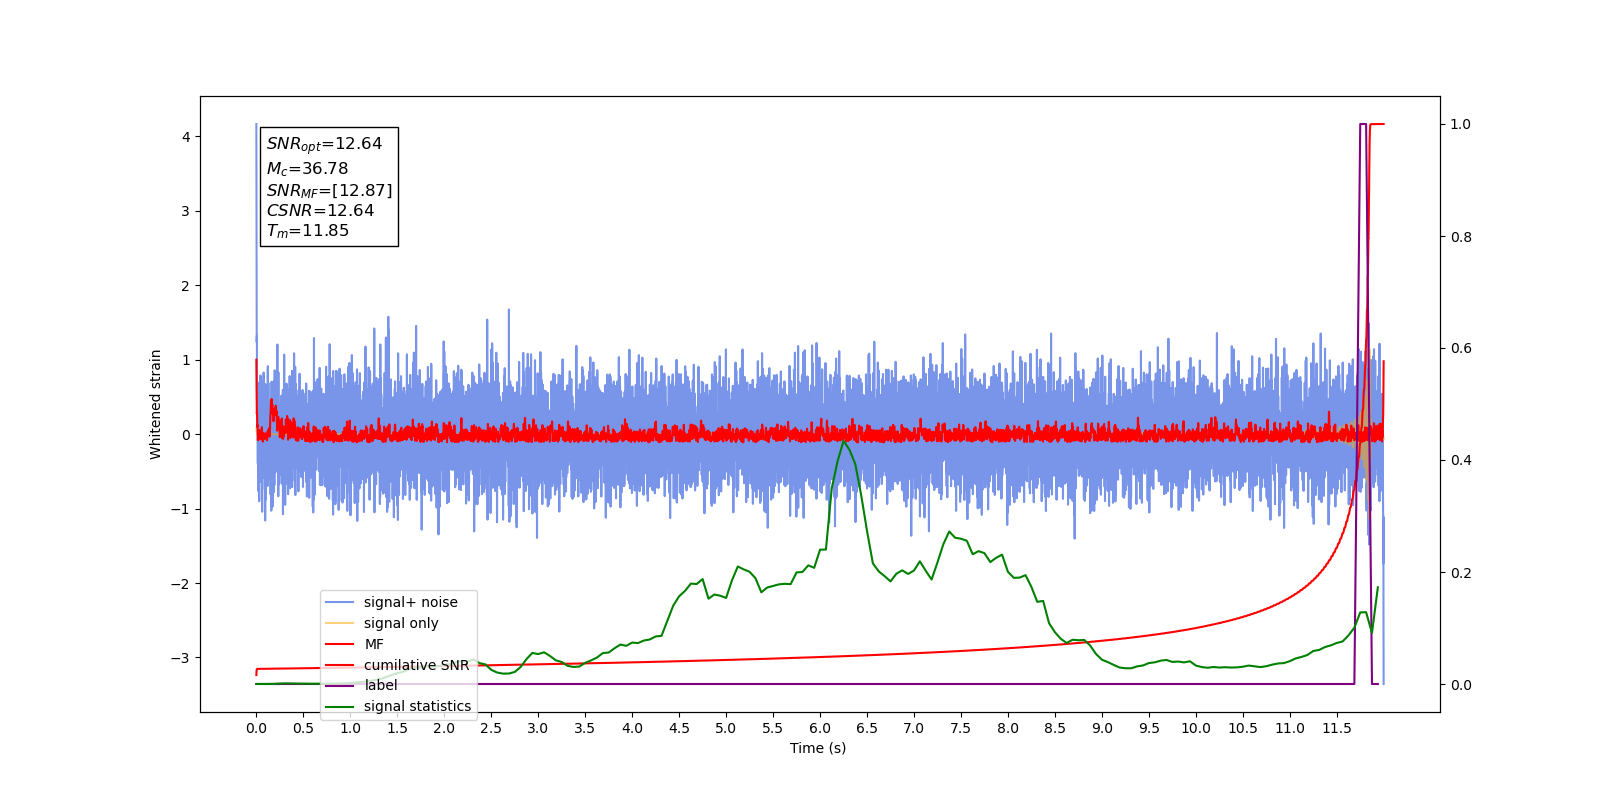Click the 11.5 tick on the time axis
Screen dimensions: 1600x800
pos(1337,728)
